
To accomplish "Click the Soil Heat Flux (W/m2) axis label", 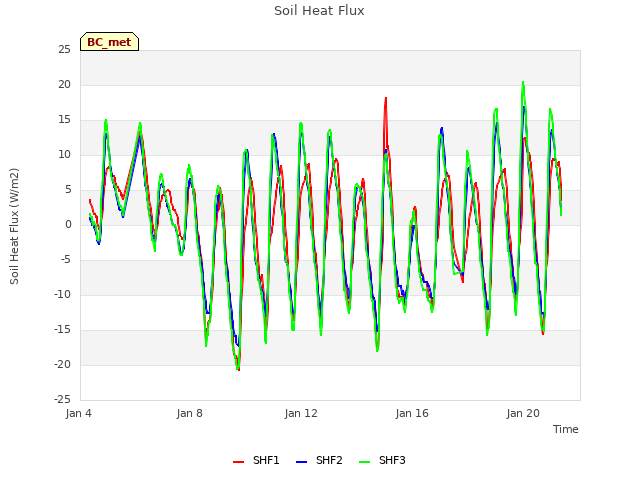I will [14, 226].
